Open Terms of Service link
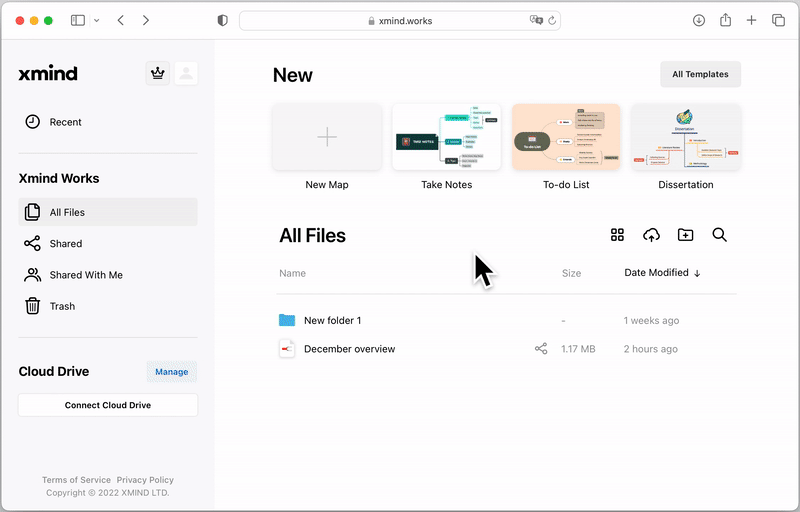This screenshot has height=512, width=800. tap(76, 480)
